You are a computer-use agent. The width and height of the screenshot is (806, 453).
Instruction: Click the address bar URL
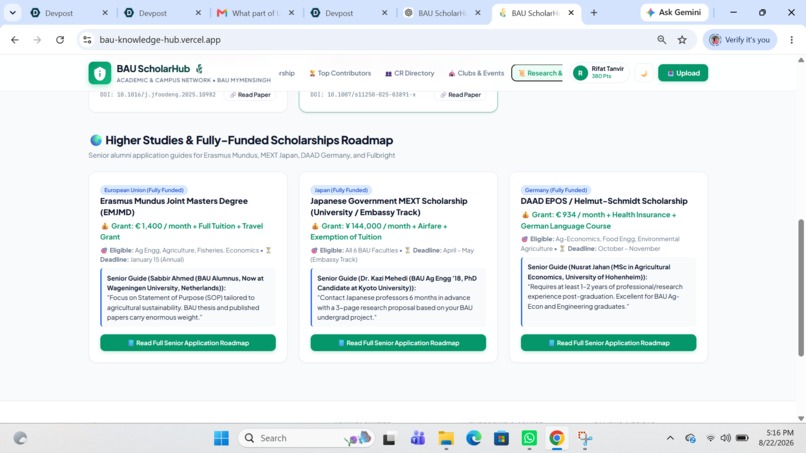click(160, 40)
